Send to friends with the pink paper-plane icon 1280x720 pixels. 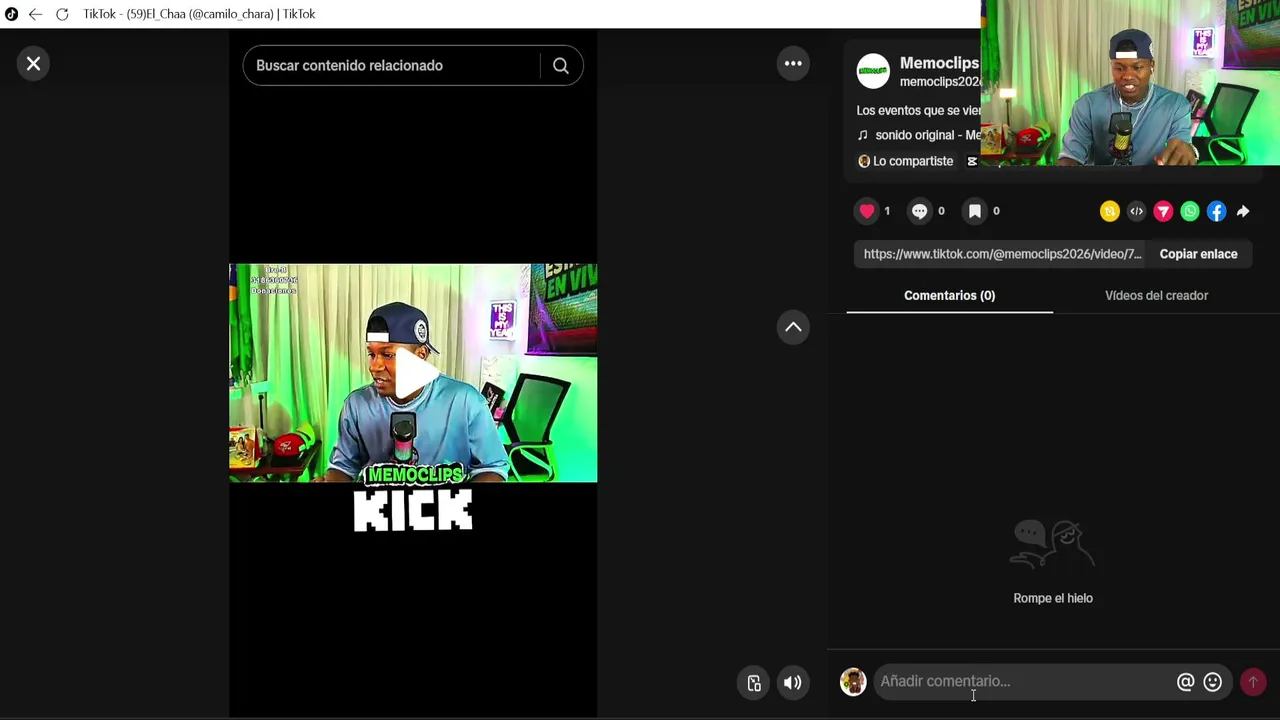tap(1163, 211)
